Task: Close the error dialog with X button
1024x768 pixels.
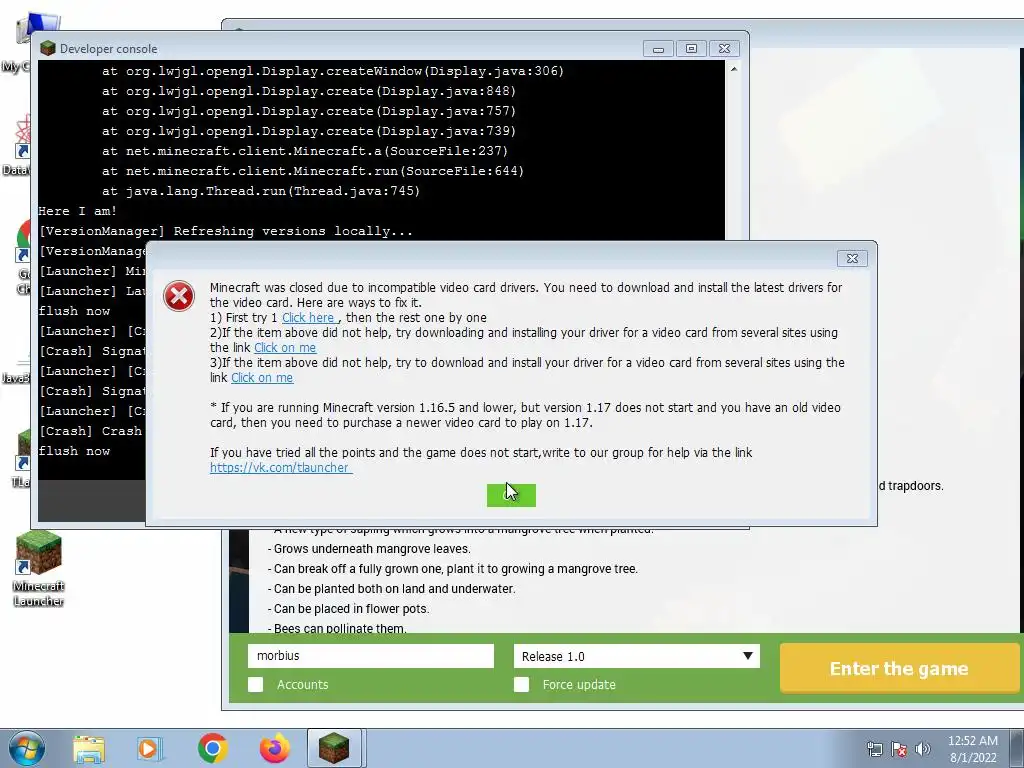Action: (x=852, y=259)
